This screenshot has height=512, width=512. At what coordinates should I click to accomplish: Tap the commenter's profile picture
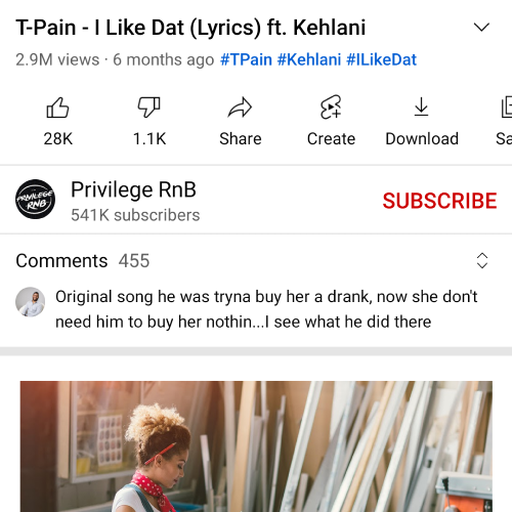(x=30, y=302)
